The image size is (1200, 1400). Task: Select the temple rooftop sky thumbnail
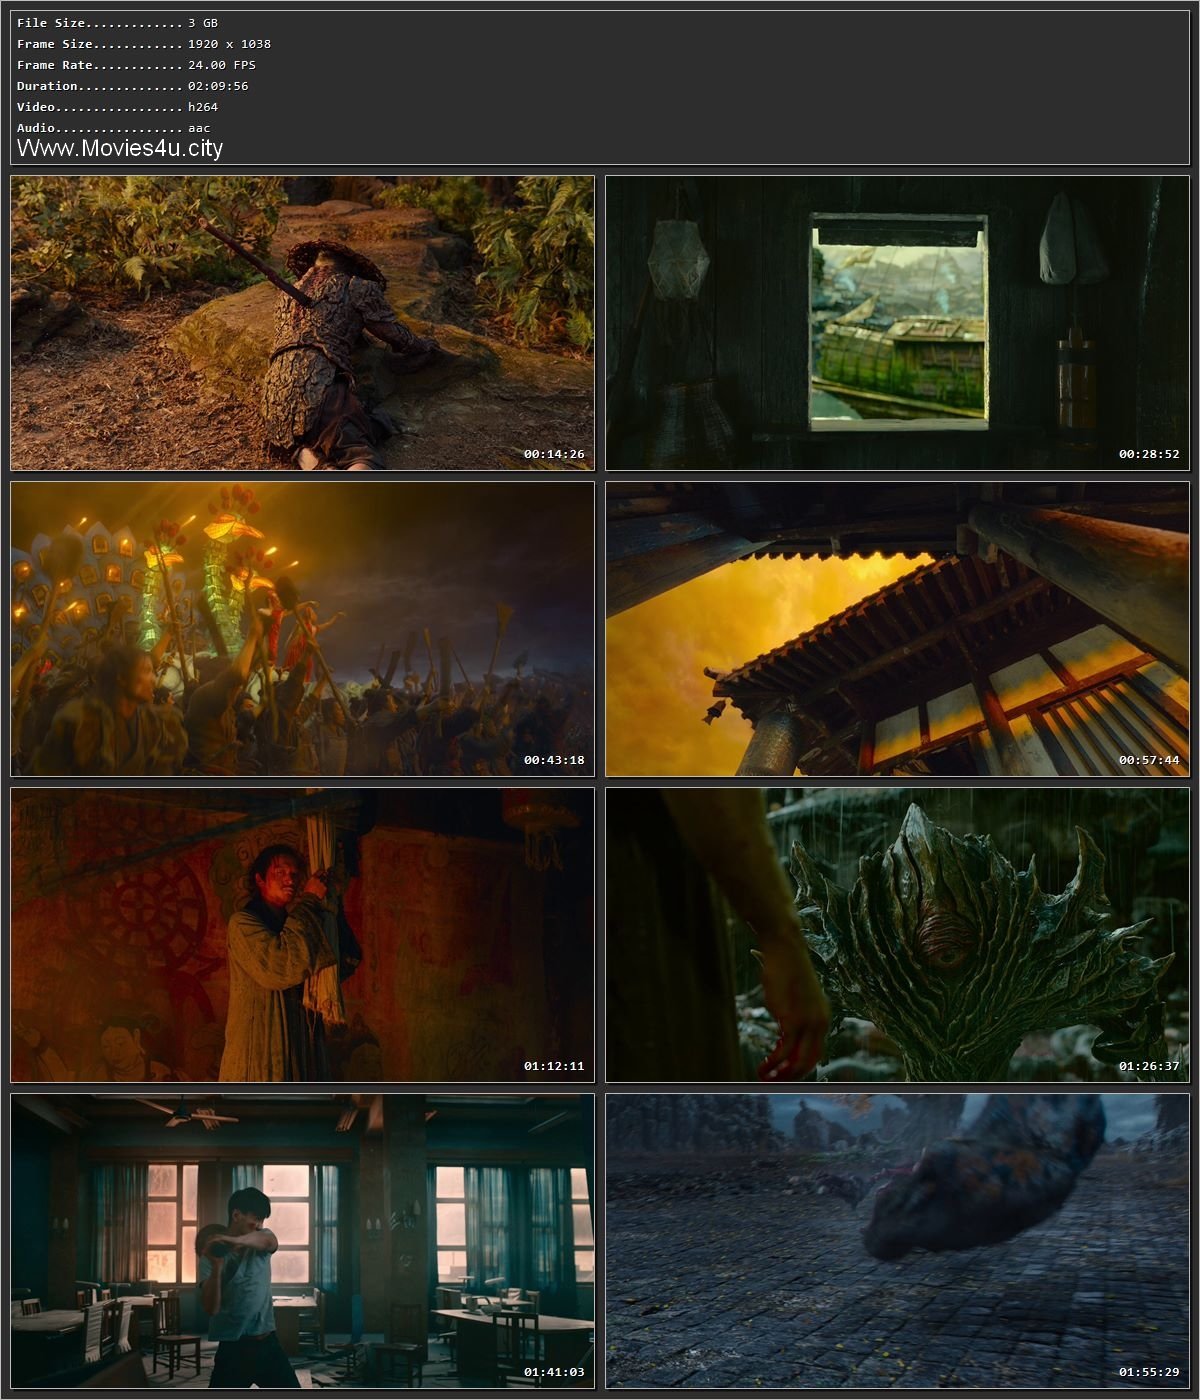[x=900, y=628]
